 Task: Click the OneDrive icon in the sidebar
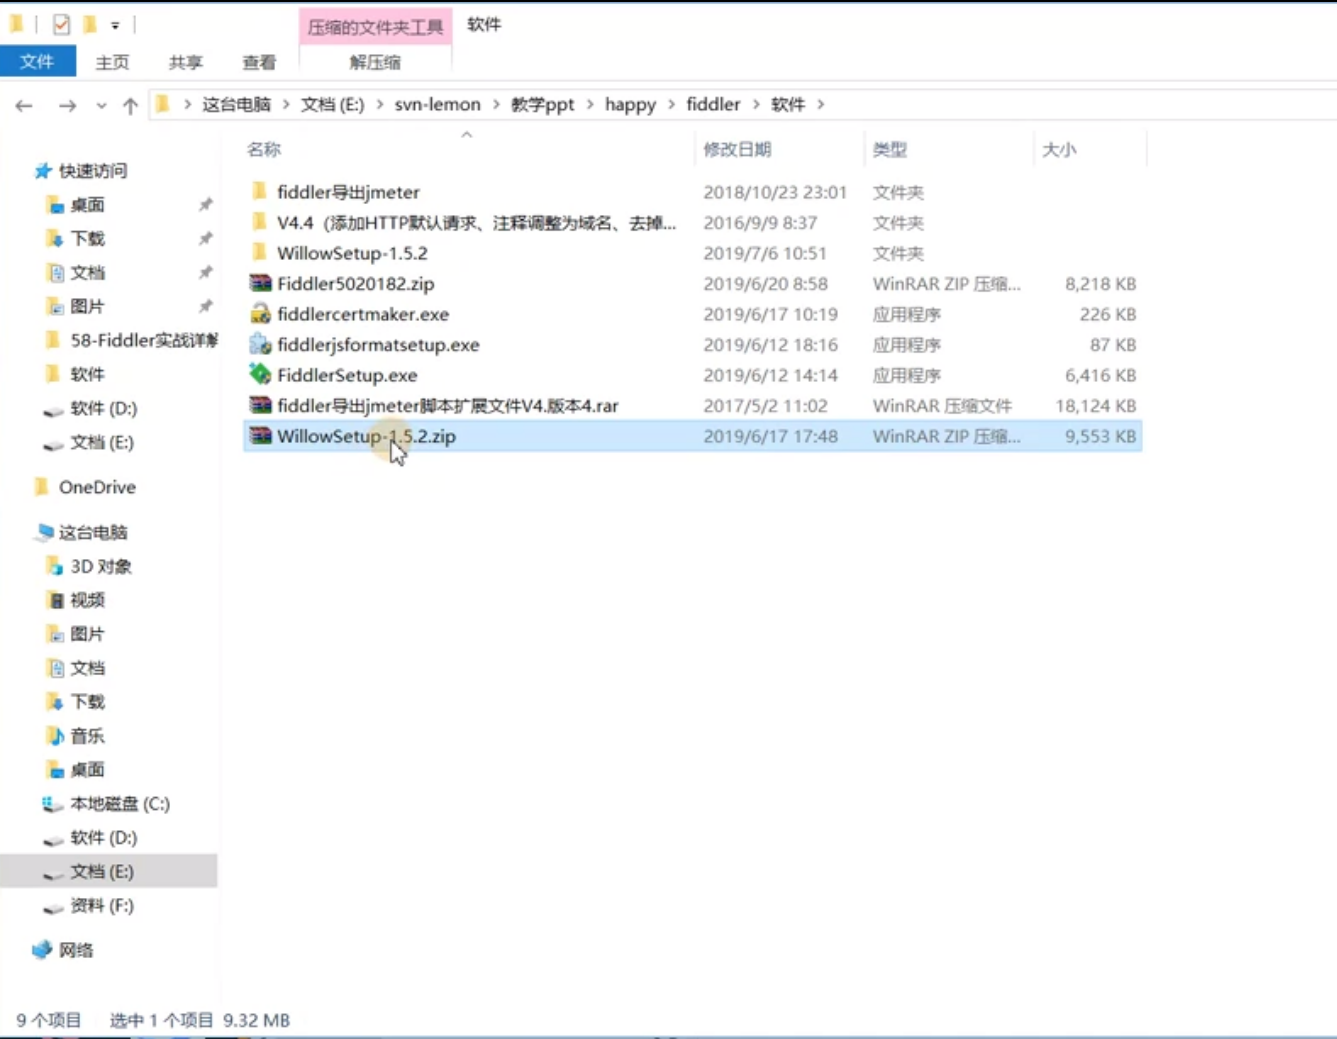[42, 487]
